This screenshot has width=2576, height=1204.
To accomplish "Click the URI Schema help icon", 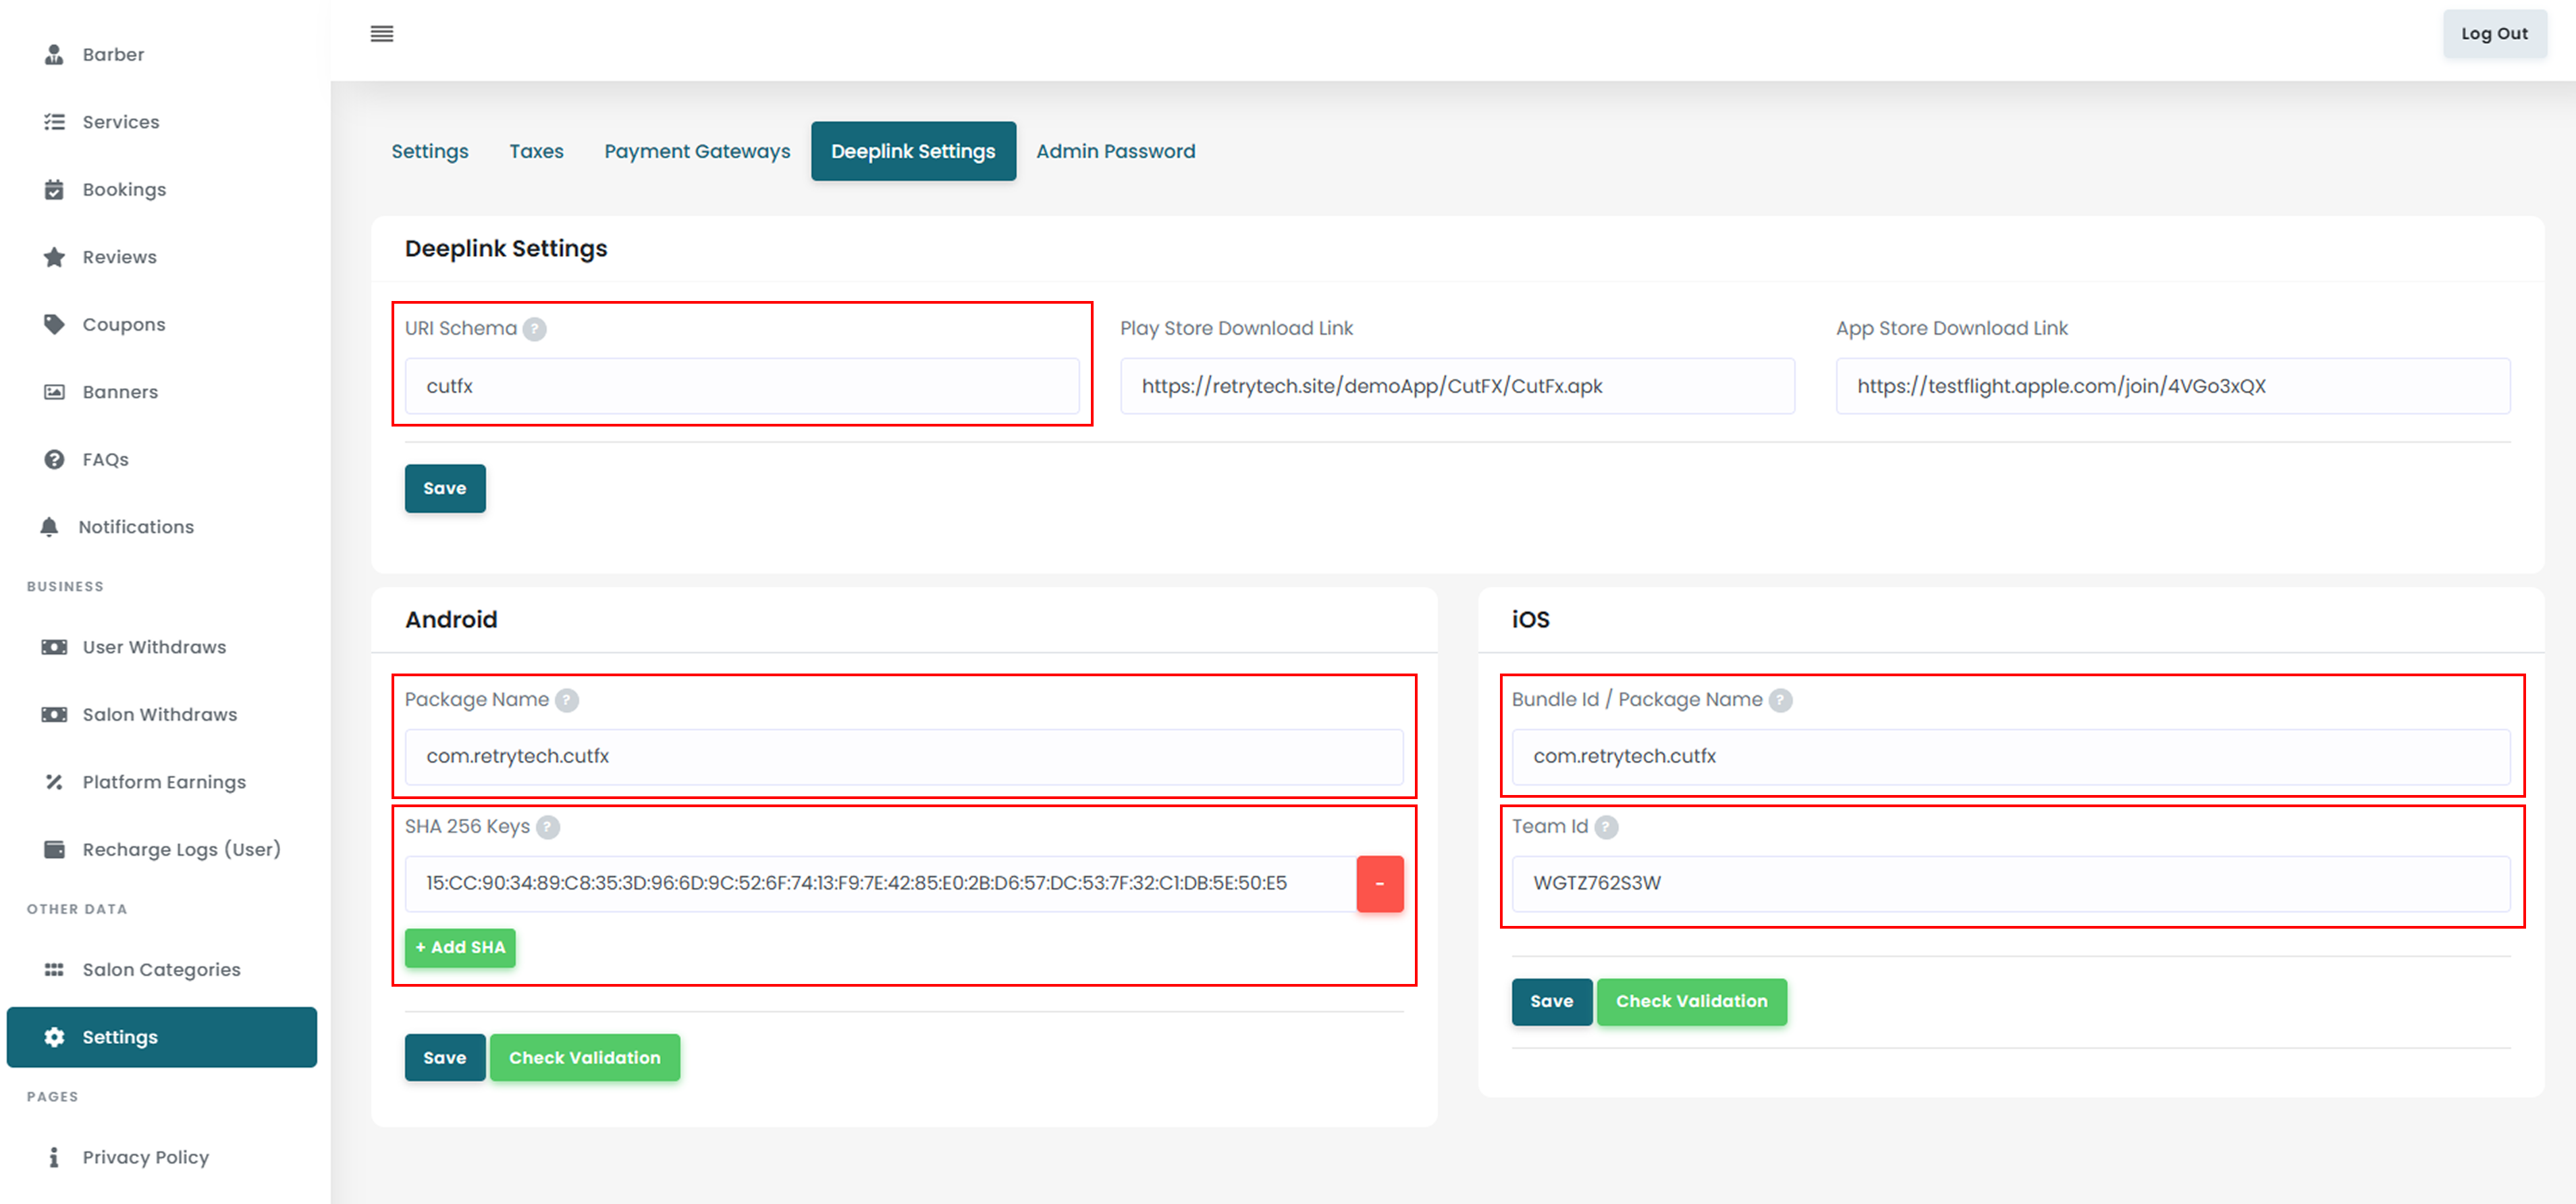I will click(535, 329).
